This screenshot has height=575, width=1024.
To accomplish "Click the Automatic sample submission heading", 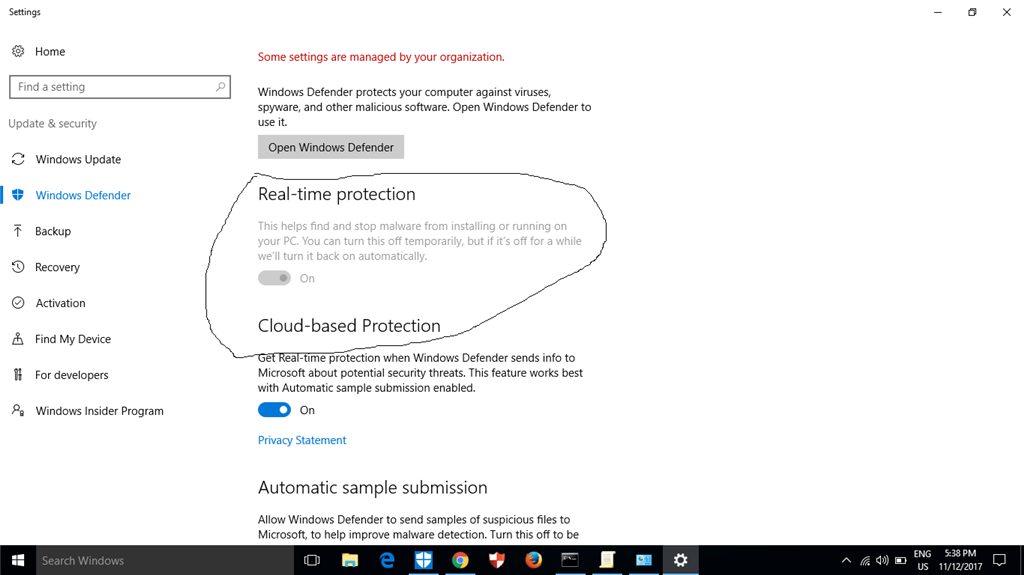I will click(x=372, y=487).
